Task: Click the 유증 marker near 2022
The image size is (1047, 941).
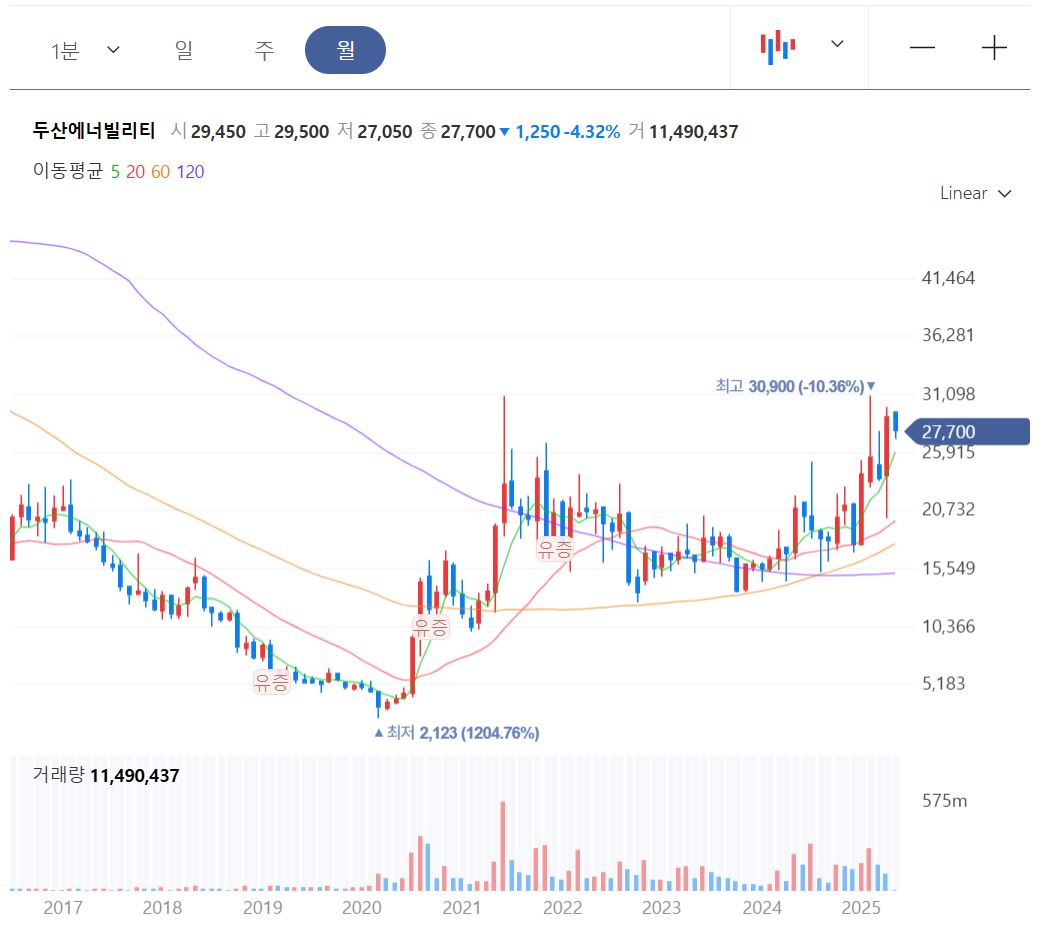Action: pos(556,550)
